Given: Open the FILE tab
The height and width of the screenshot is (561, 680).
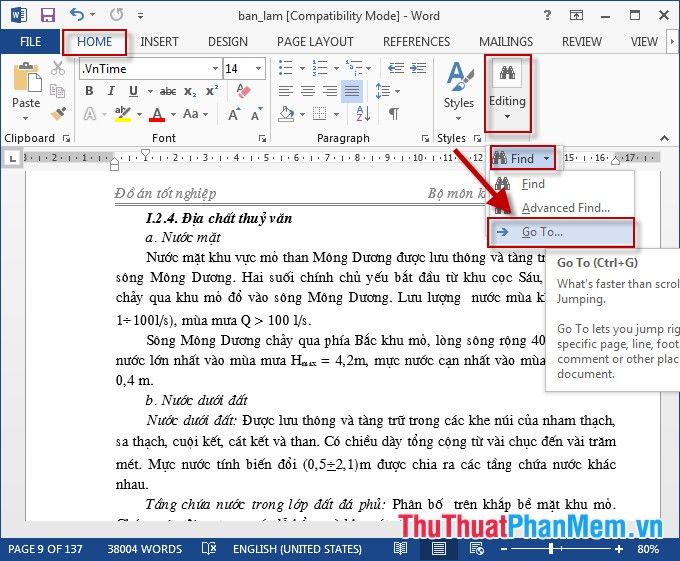Looking at the screenshot, I should 30,42.
